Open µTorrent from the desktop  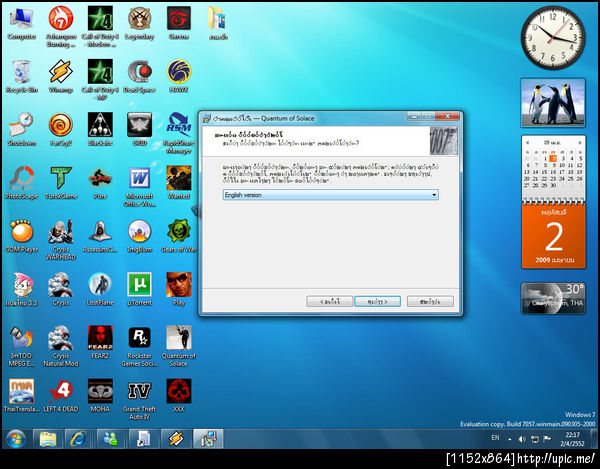pos(140,290)
